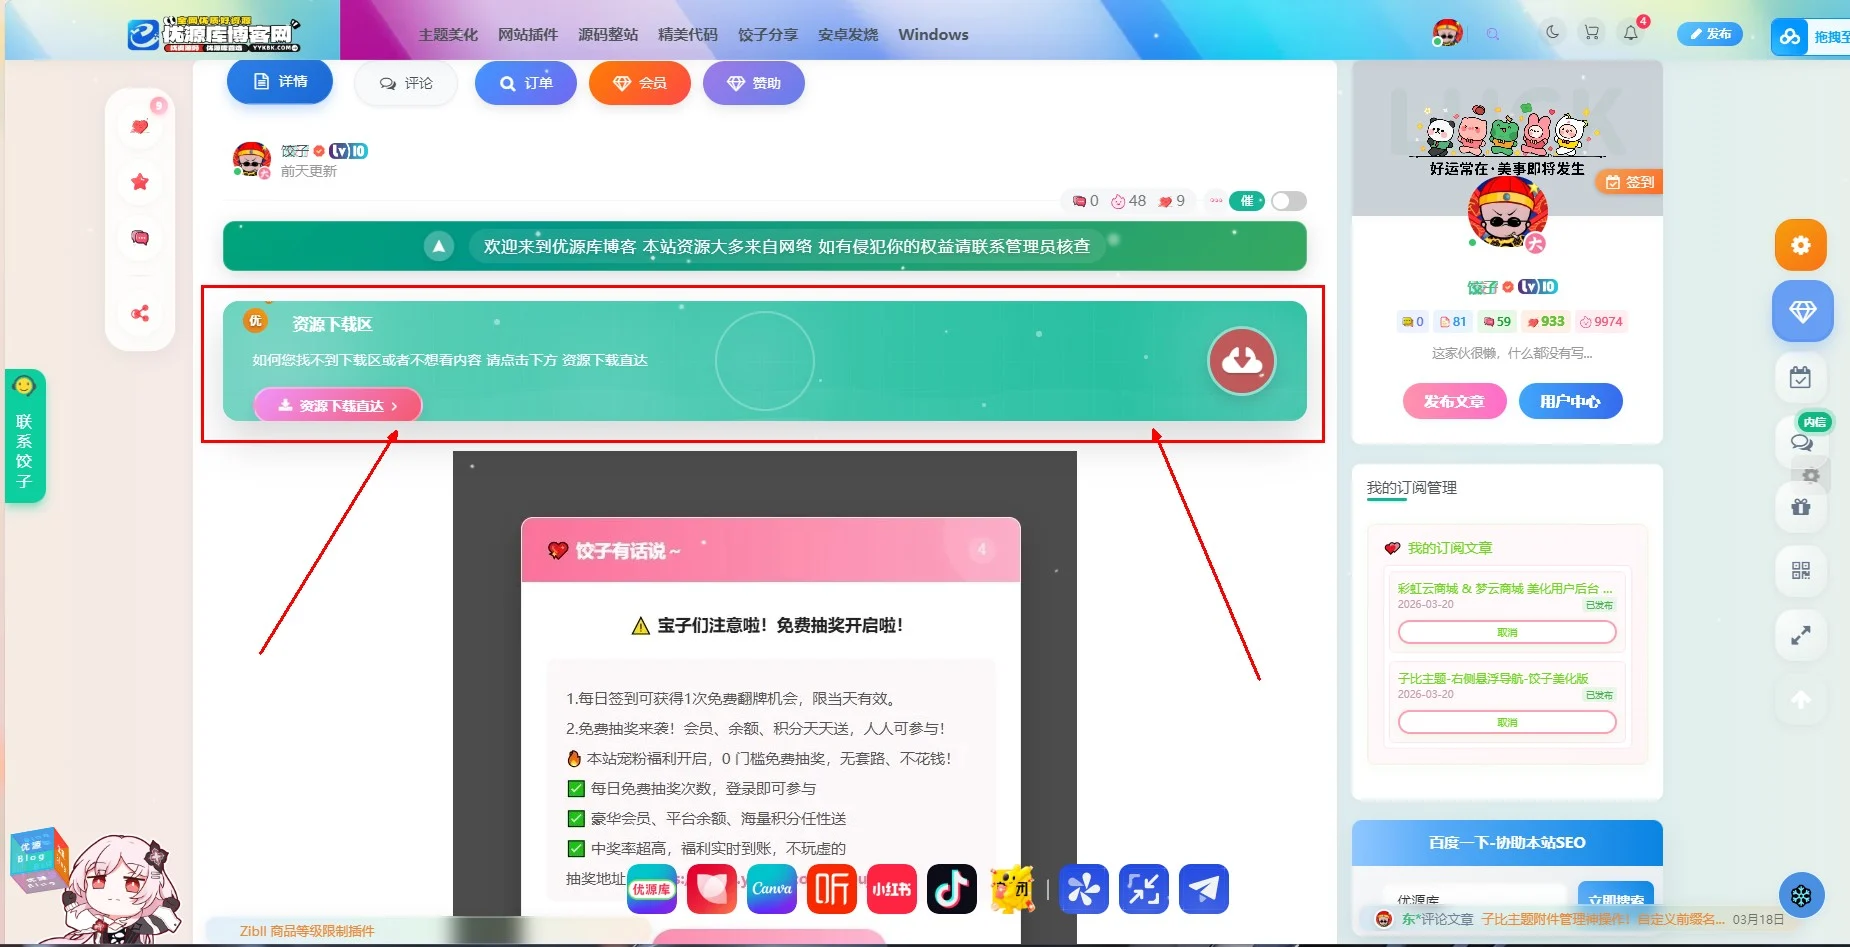Image resolution: width=1850 pixels, height=947 pixels.
Task: Open the 主题美化 menu item
Action: click(447, 34)
